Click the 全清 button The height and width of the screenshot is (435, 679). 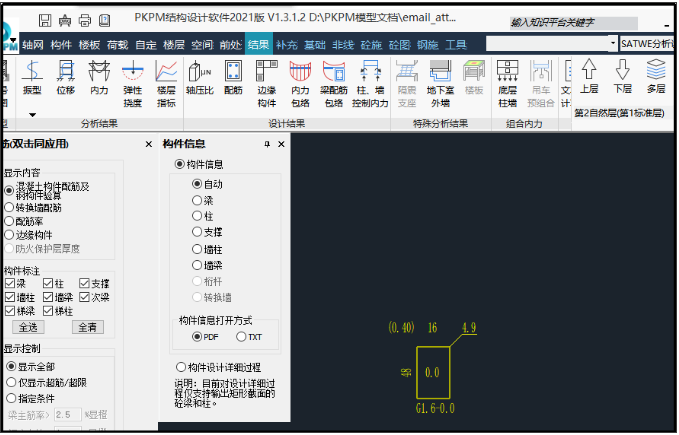pos(88,328)
